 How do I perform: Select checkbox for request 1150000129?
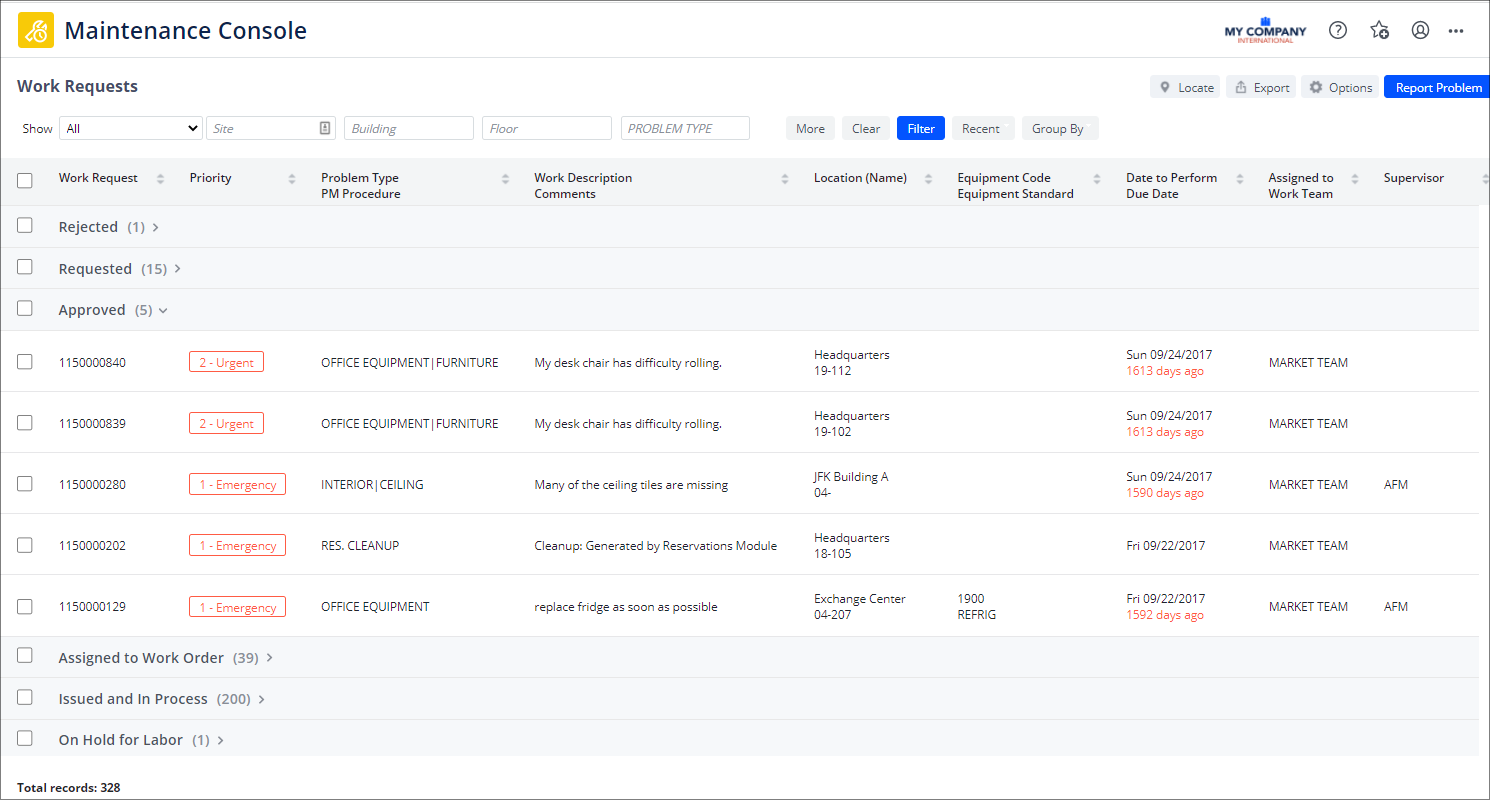pyautogui.click(x=25, y=606)
